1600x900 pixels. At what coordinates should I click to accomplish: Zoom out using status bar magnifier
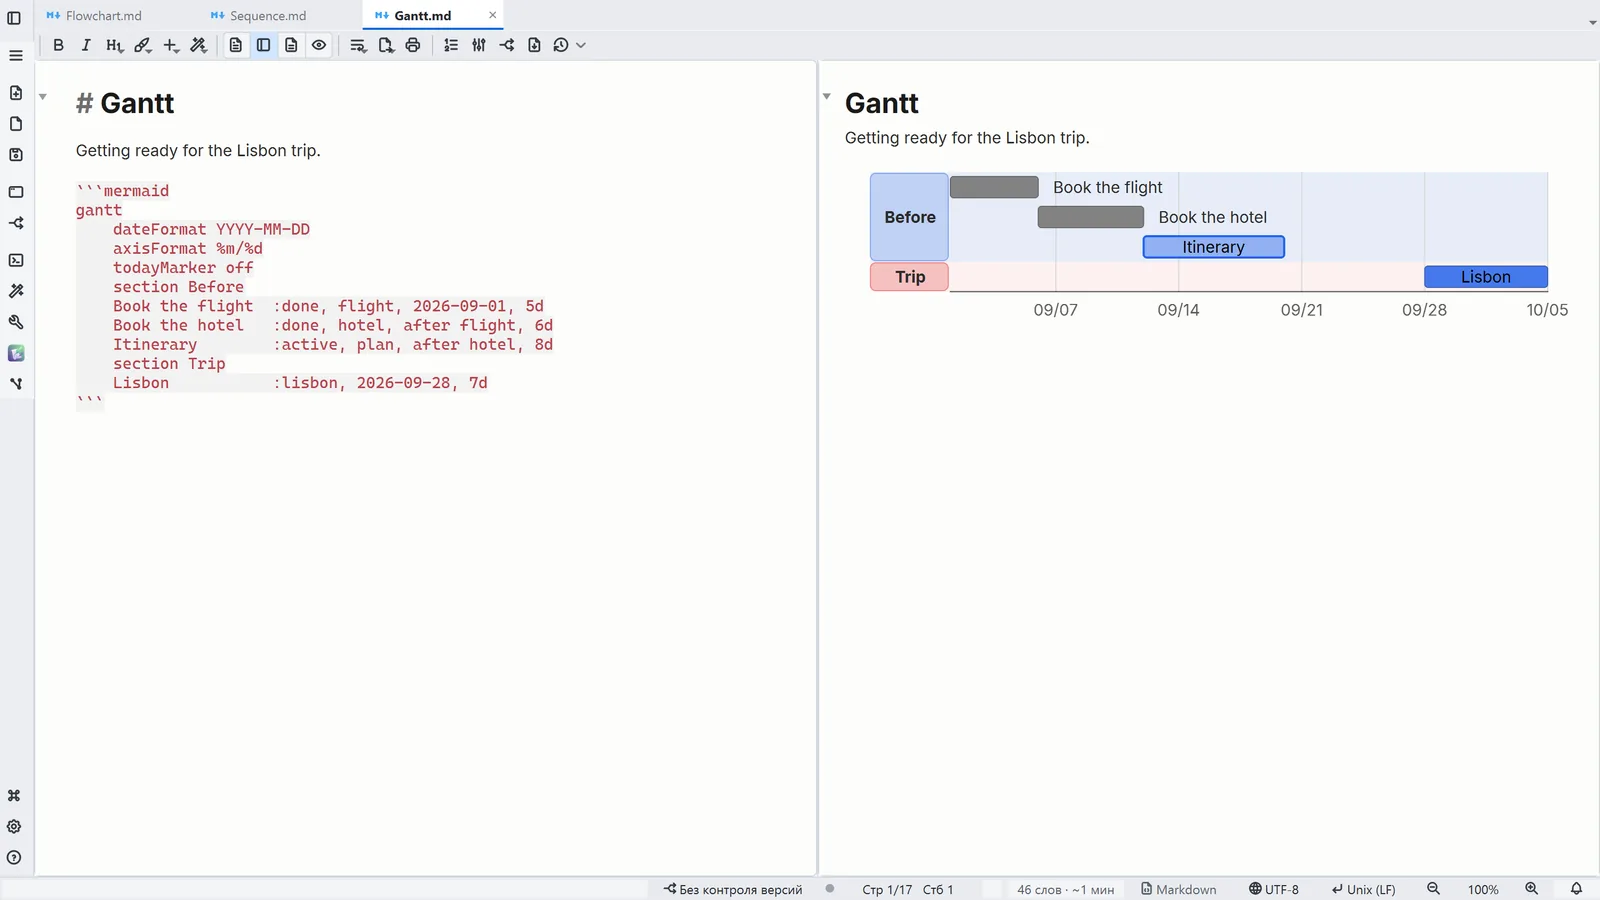tap(1433, 889)
